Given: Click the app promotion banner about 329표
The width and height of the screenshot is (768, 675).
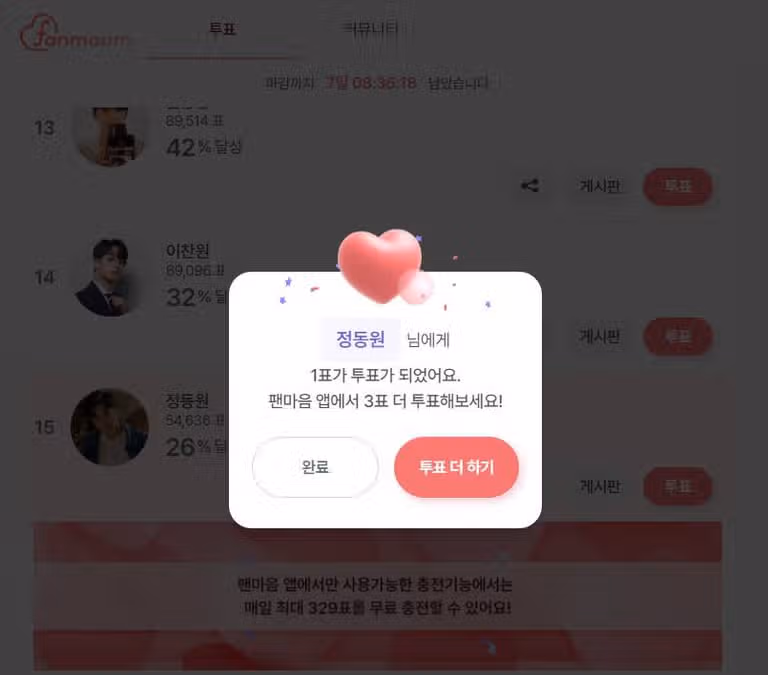Looking at the screenshot, I should pyautogui.click(x=377, y=596).
